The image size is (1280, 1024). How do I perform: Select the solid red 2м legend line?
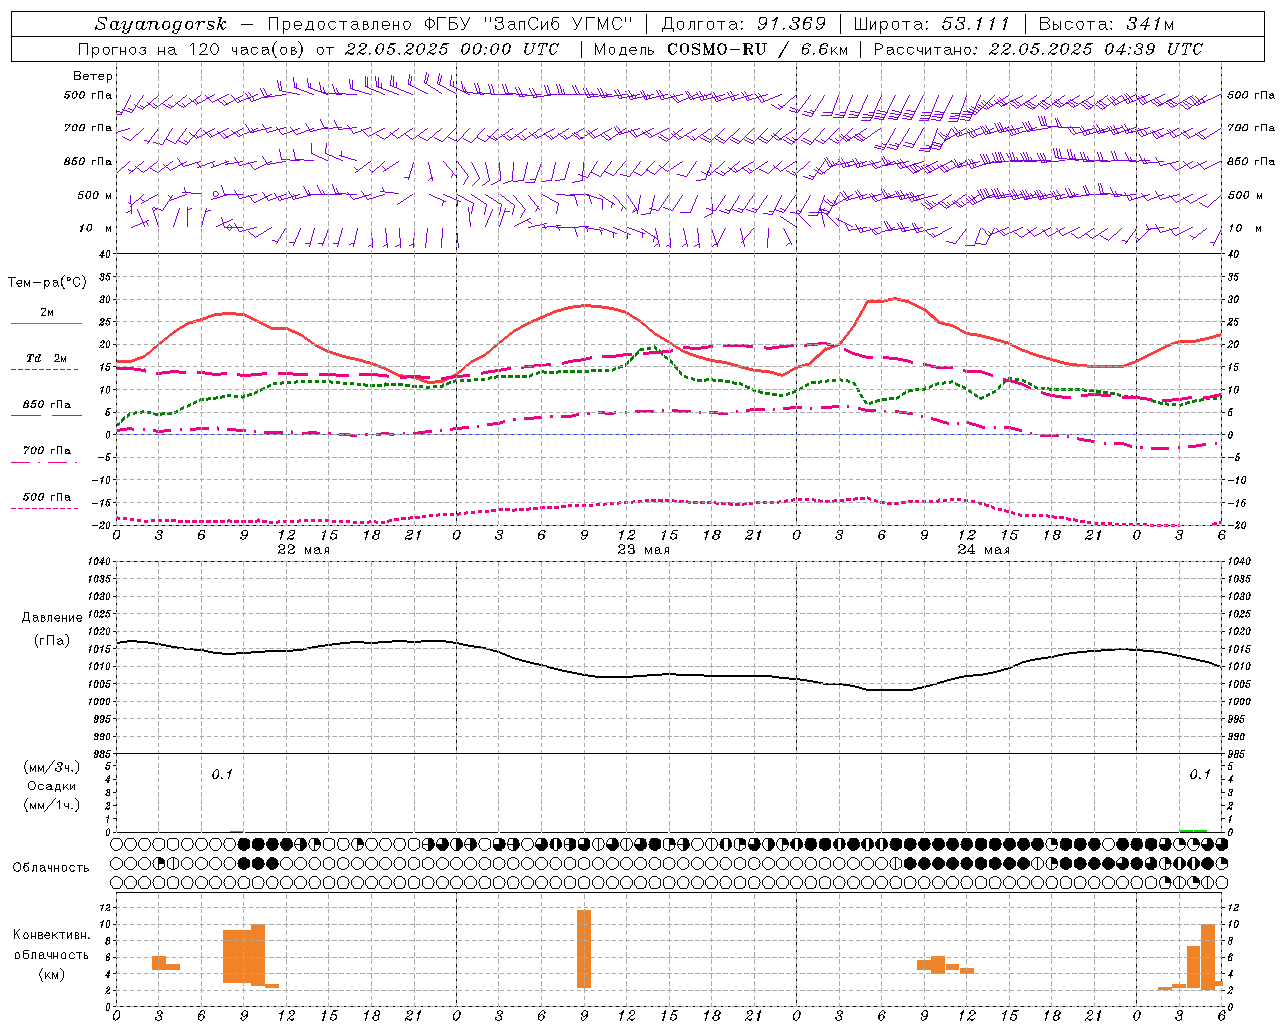pyautogui.click(x=46, y=324)
